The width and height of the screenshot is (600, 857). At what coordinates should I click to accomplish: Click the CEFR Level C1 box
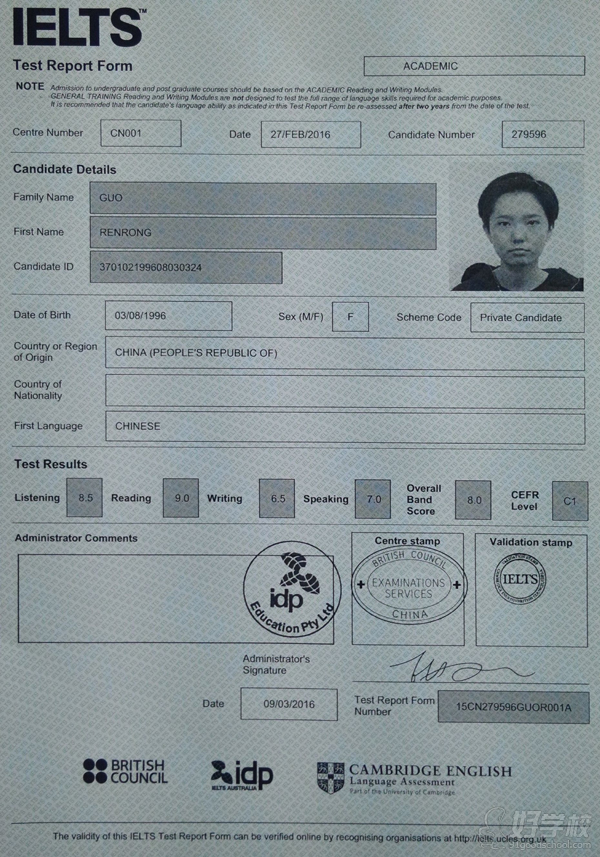569,499
